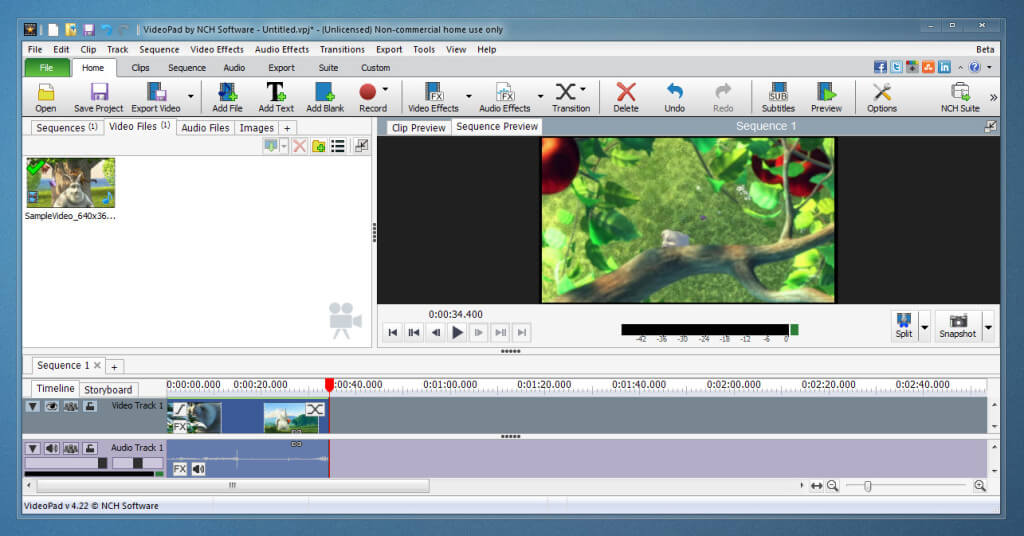Toggle Video Track 1 visibility eye
The height and width of the screenshot is (536, 1024).
tap(52, 407)
